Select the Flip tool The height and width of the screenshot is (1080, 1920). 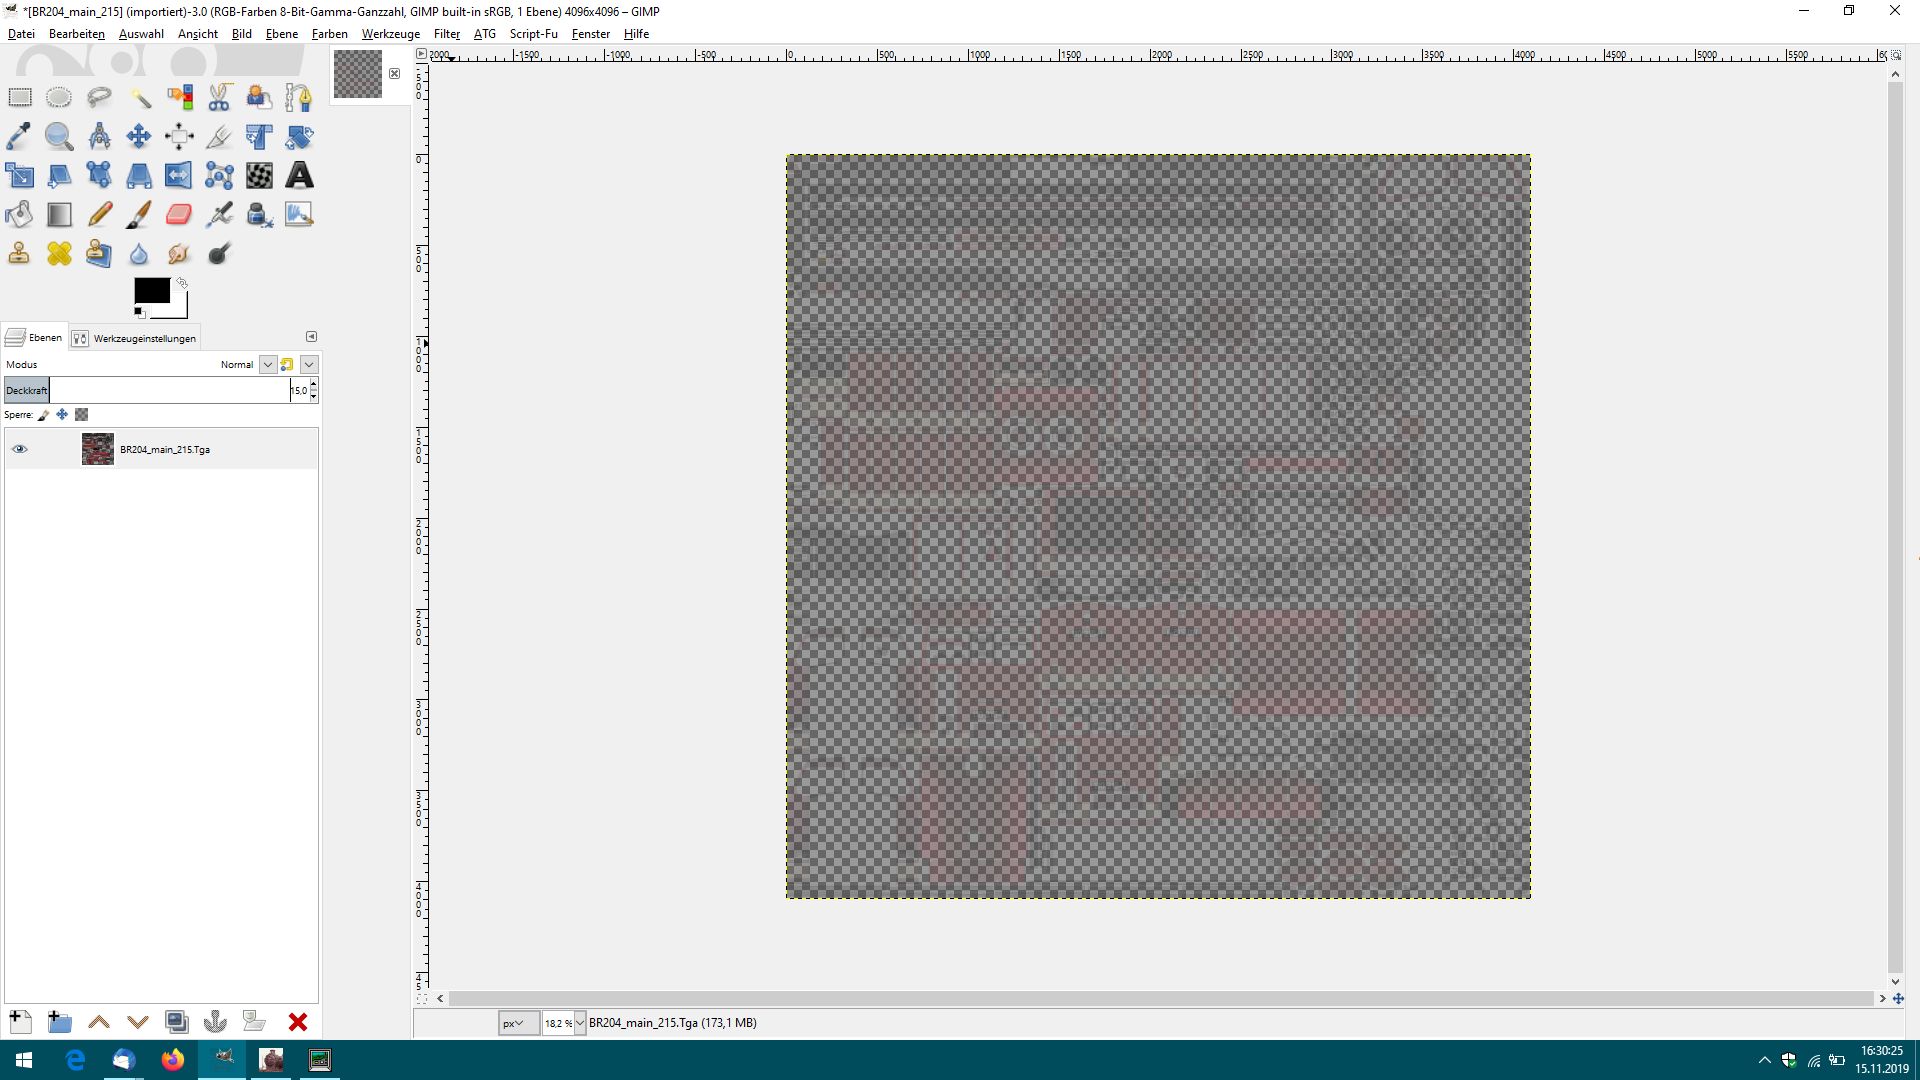[x=179, y=175]
